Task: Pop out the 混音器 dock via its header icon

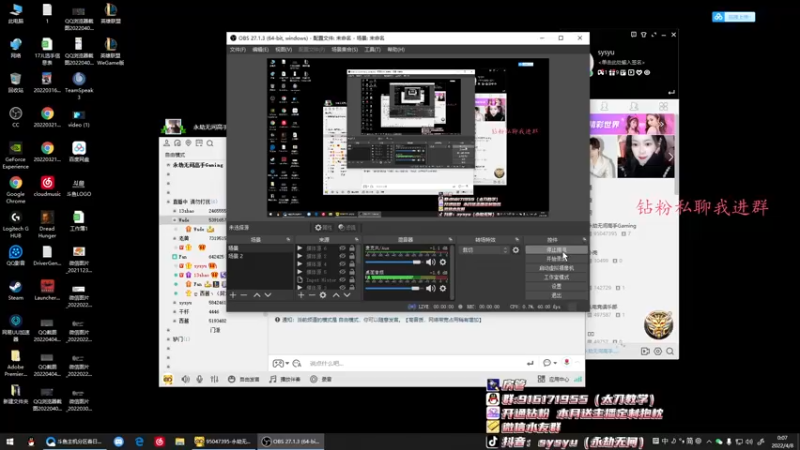Action: pos(450,239)
